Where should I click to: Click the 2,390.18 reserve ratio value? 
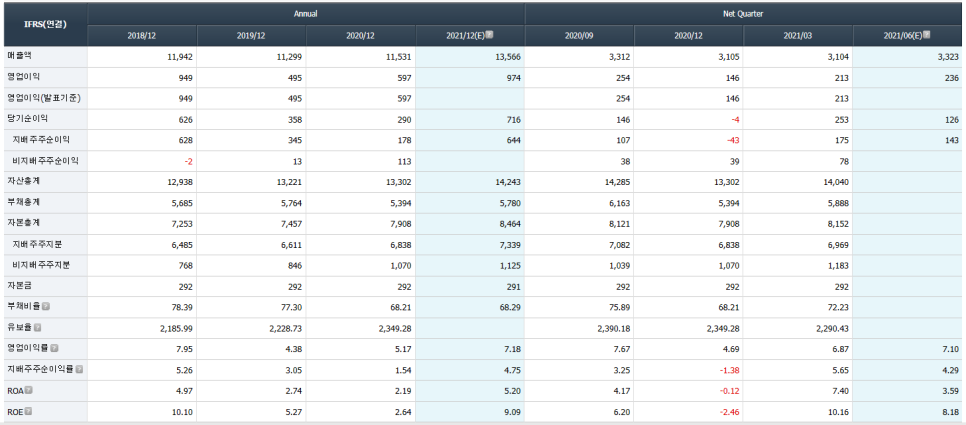[614, 329]
